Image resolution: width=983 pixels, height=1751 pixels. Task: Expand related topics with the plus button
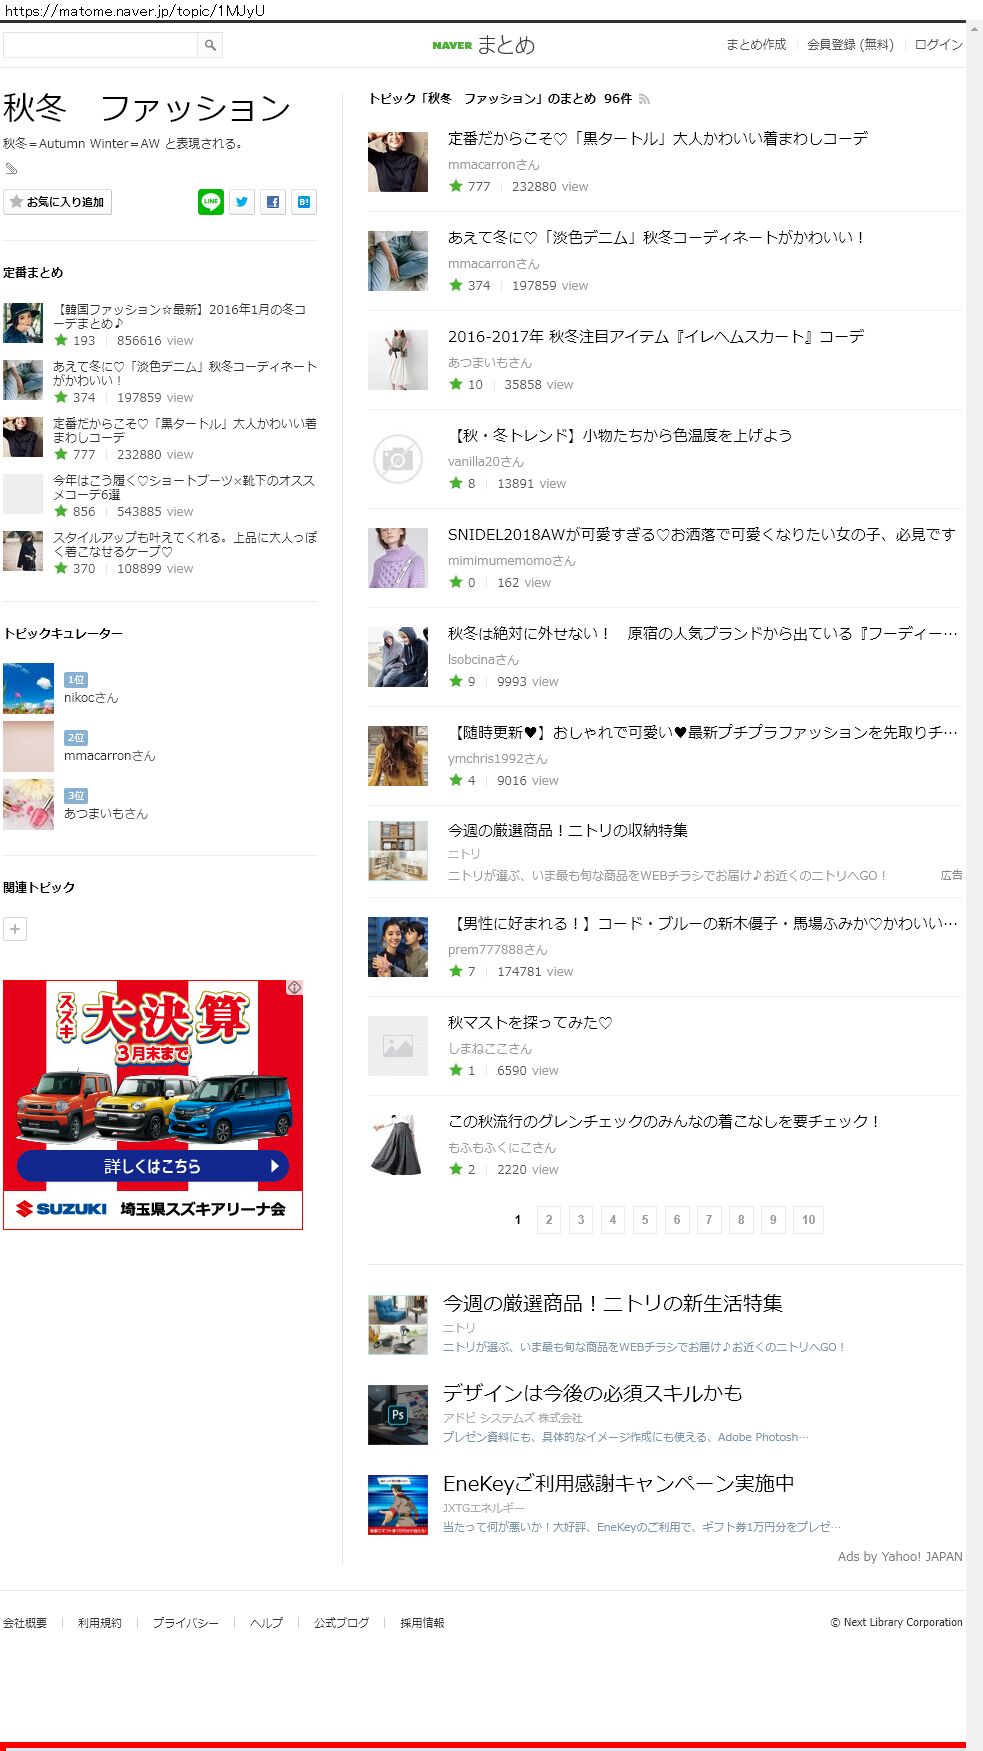pyautogui.click(x=15, y=929)
